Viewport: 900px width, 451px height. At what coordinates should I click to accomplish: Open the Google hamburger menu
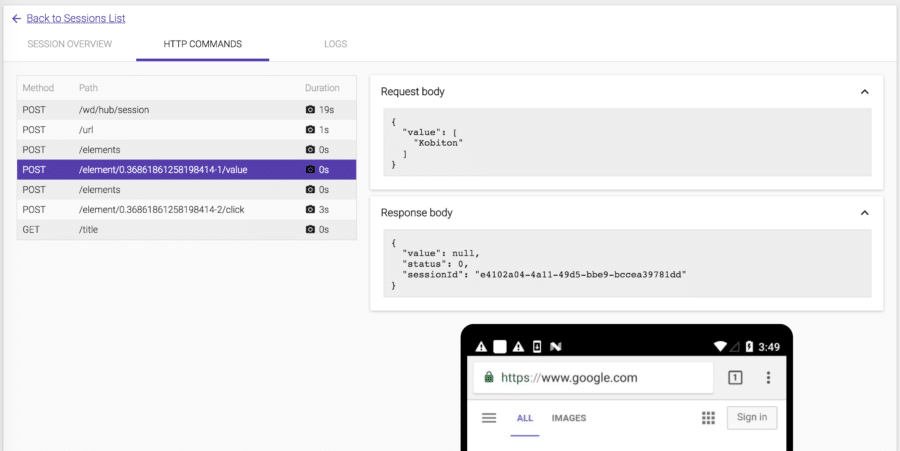[489, 418]
